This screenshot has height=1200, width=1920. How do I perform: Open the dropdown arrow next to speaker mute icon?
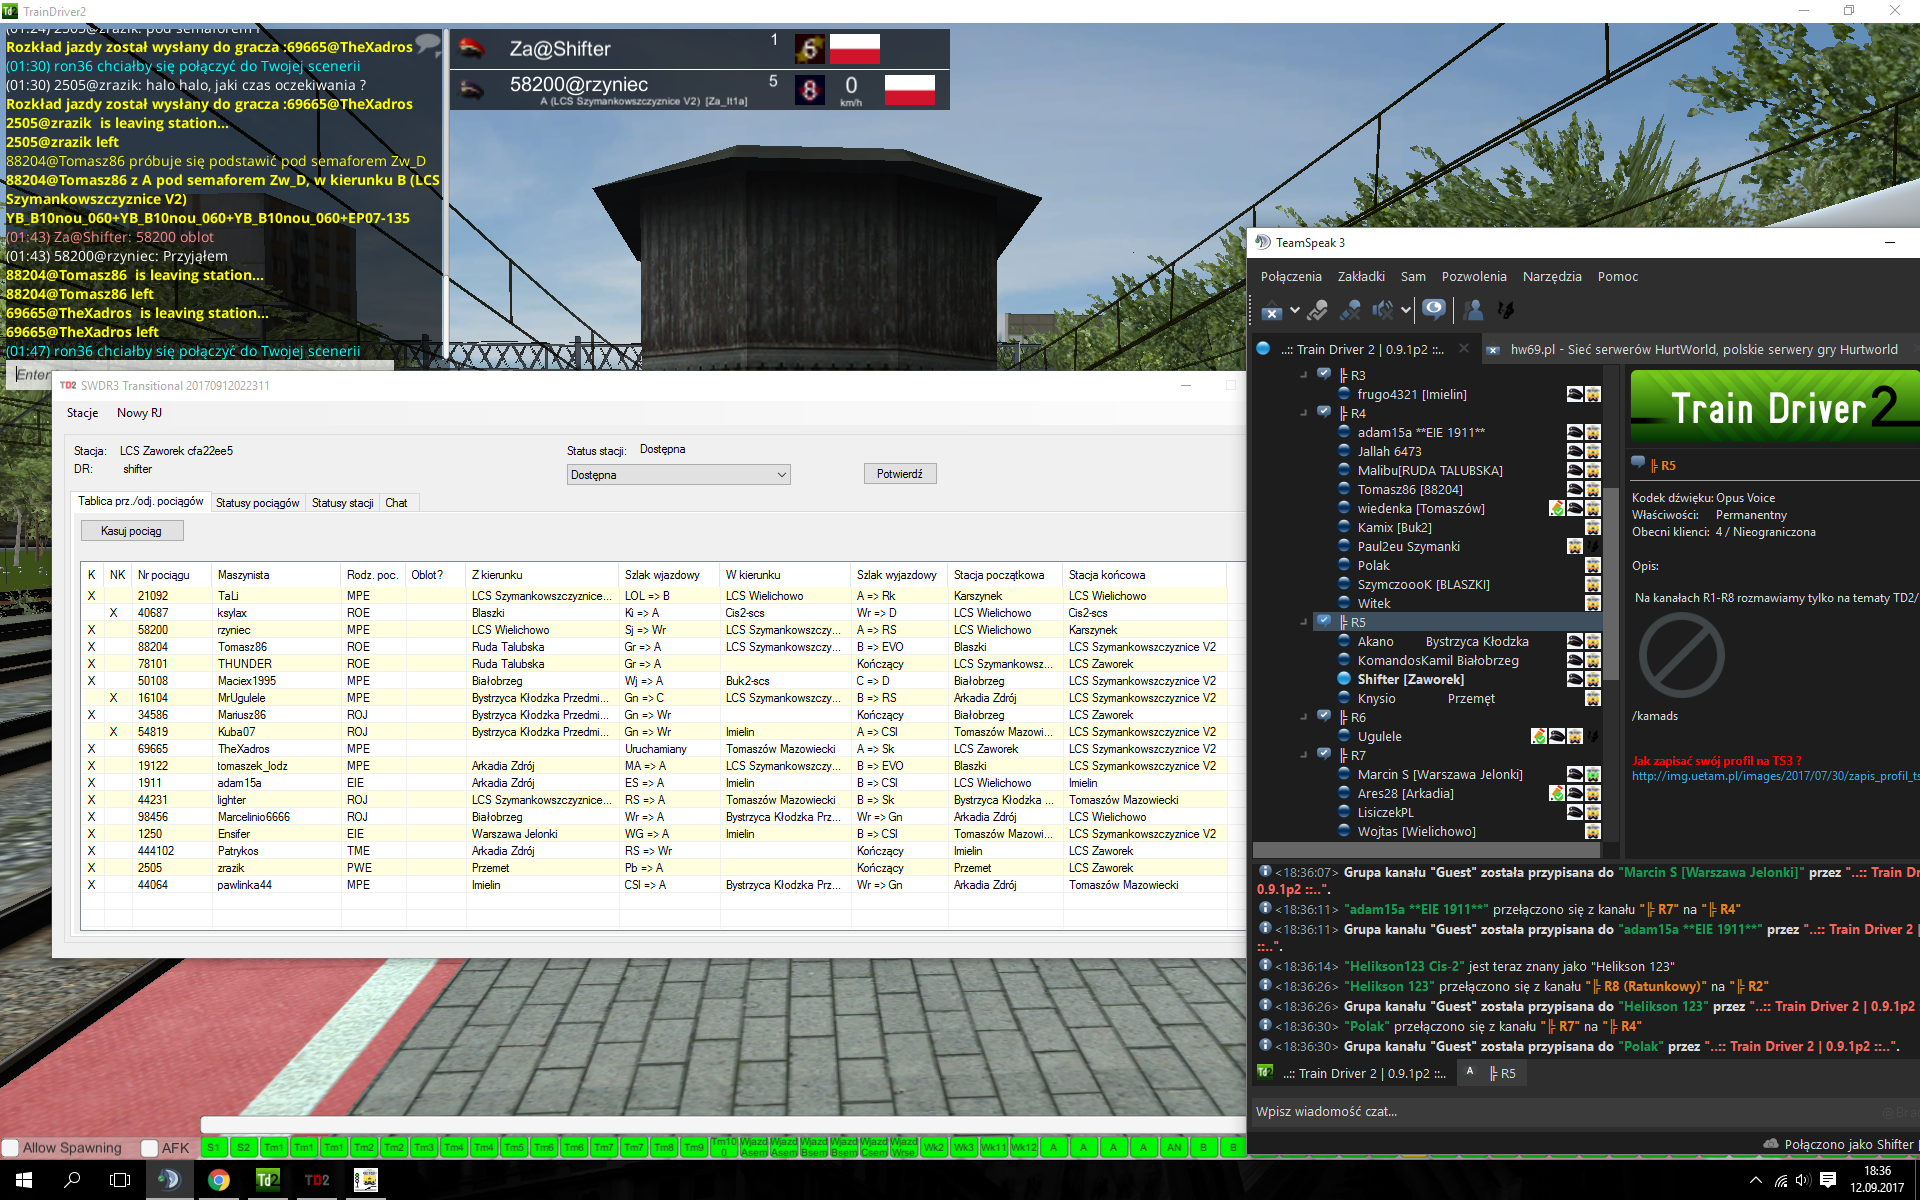pyautogui.click(x=1405, y=311)
